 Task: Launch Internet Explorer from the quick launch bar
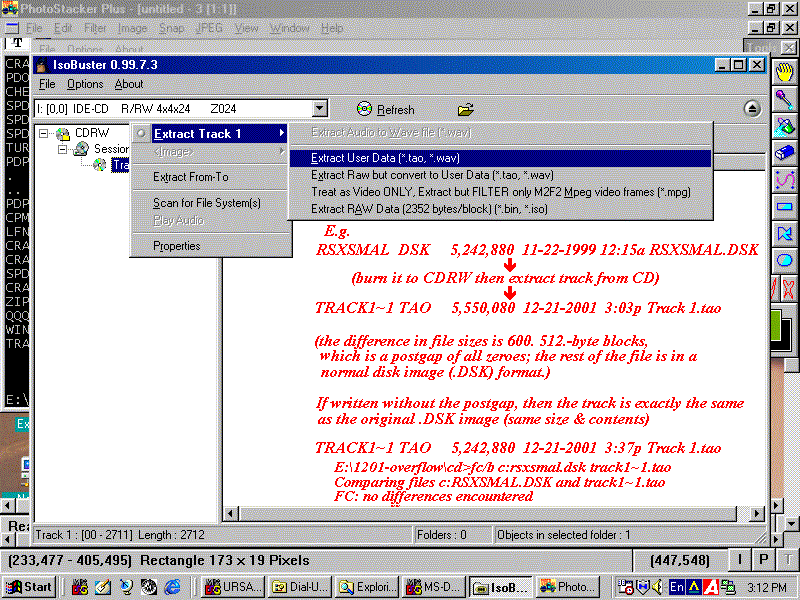point(172,587)
